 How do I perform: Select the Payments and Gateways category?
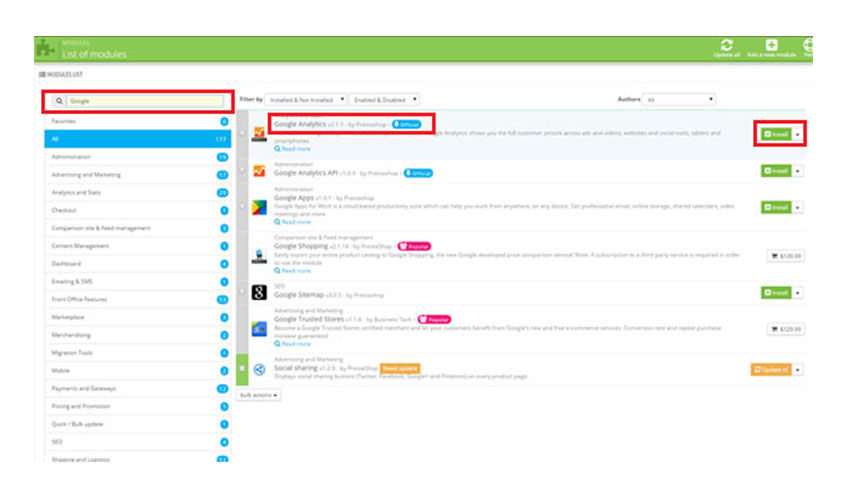(x=138, y=388)
